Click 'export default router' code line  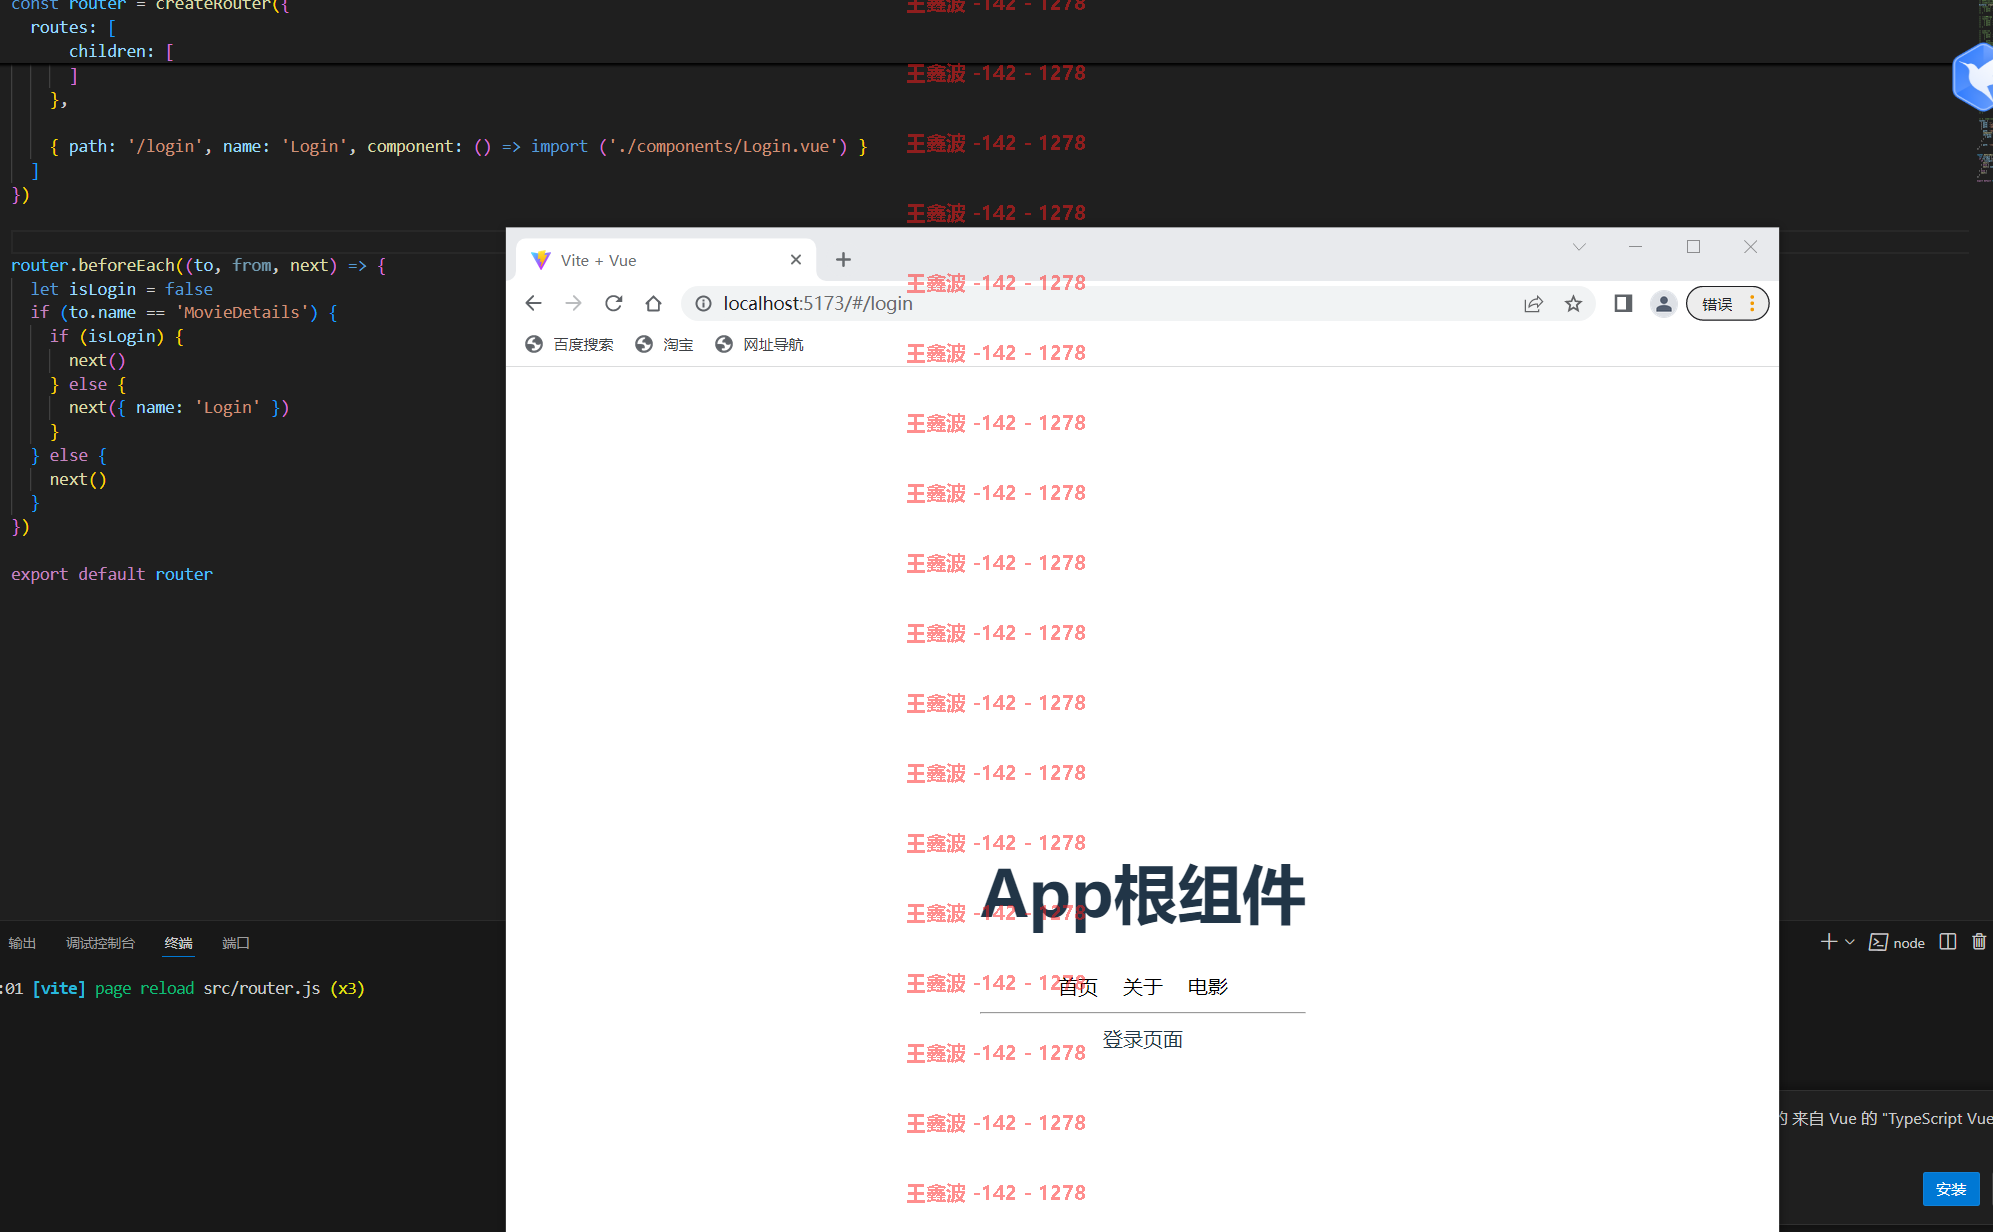pyautogui.click(x=112, y=574)
